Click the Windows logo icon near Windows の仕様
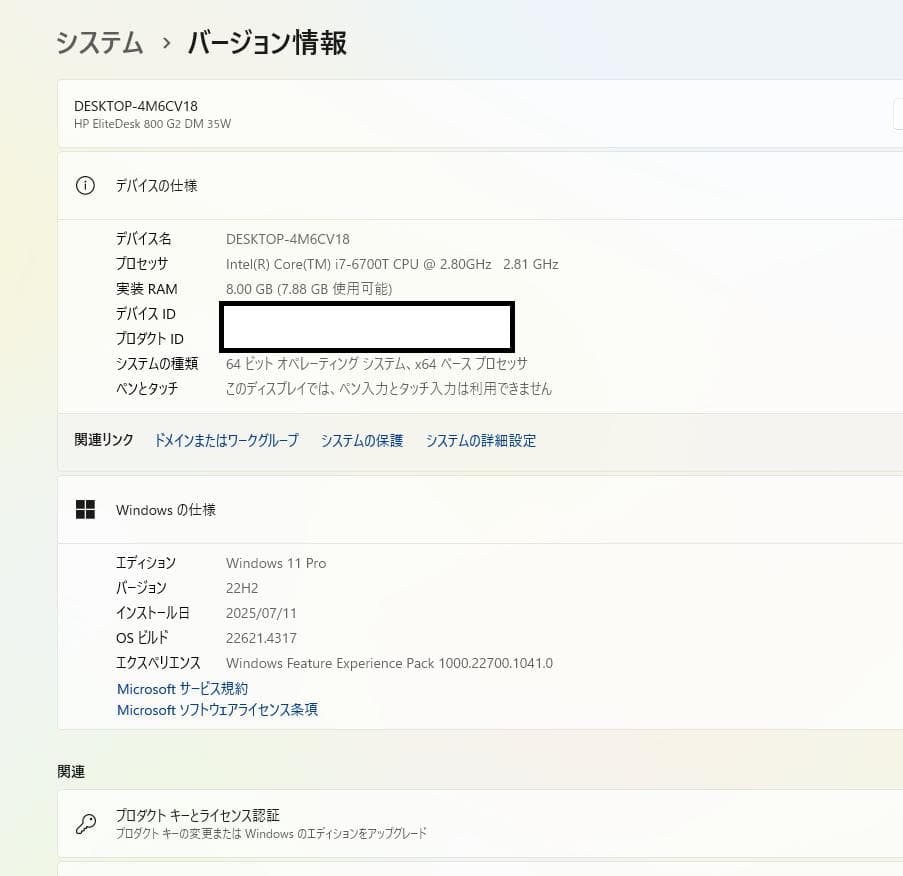903x876 pixels. (85, 509)
